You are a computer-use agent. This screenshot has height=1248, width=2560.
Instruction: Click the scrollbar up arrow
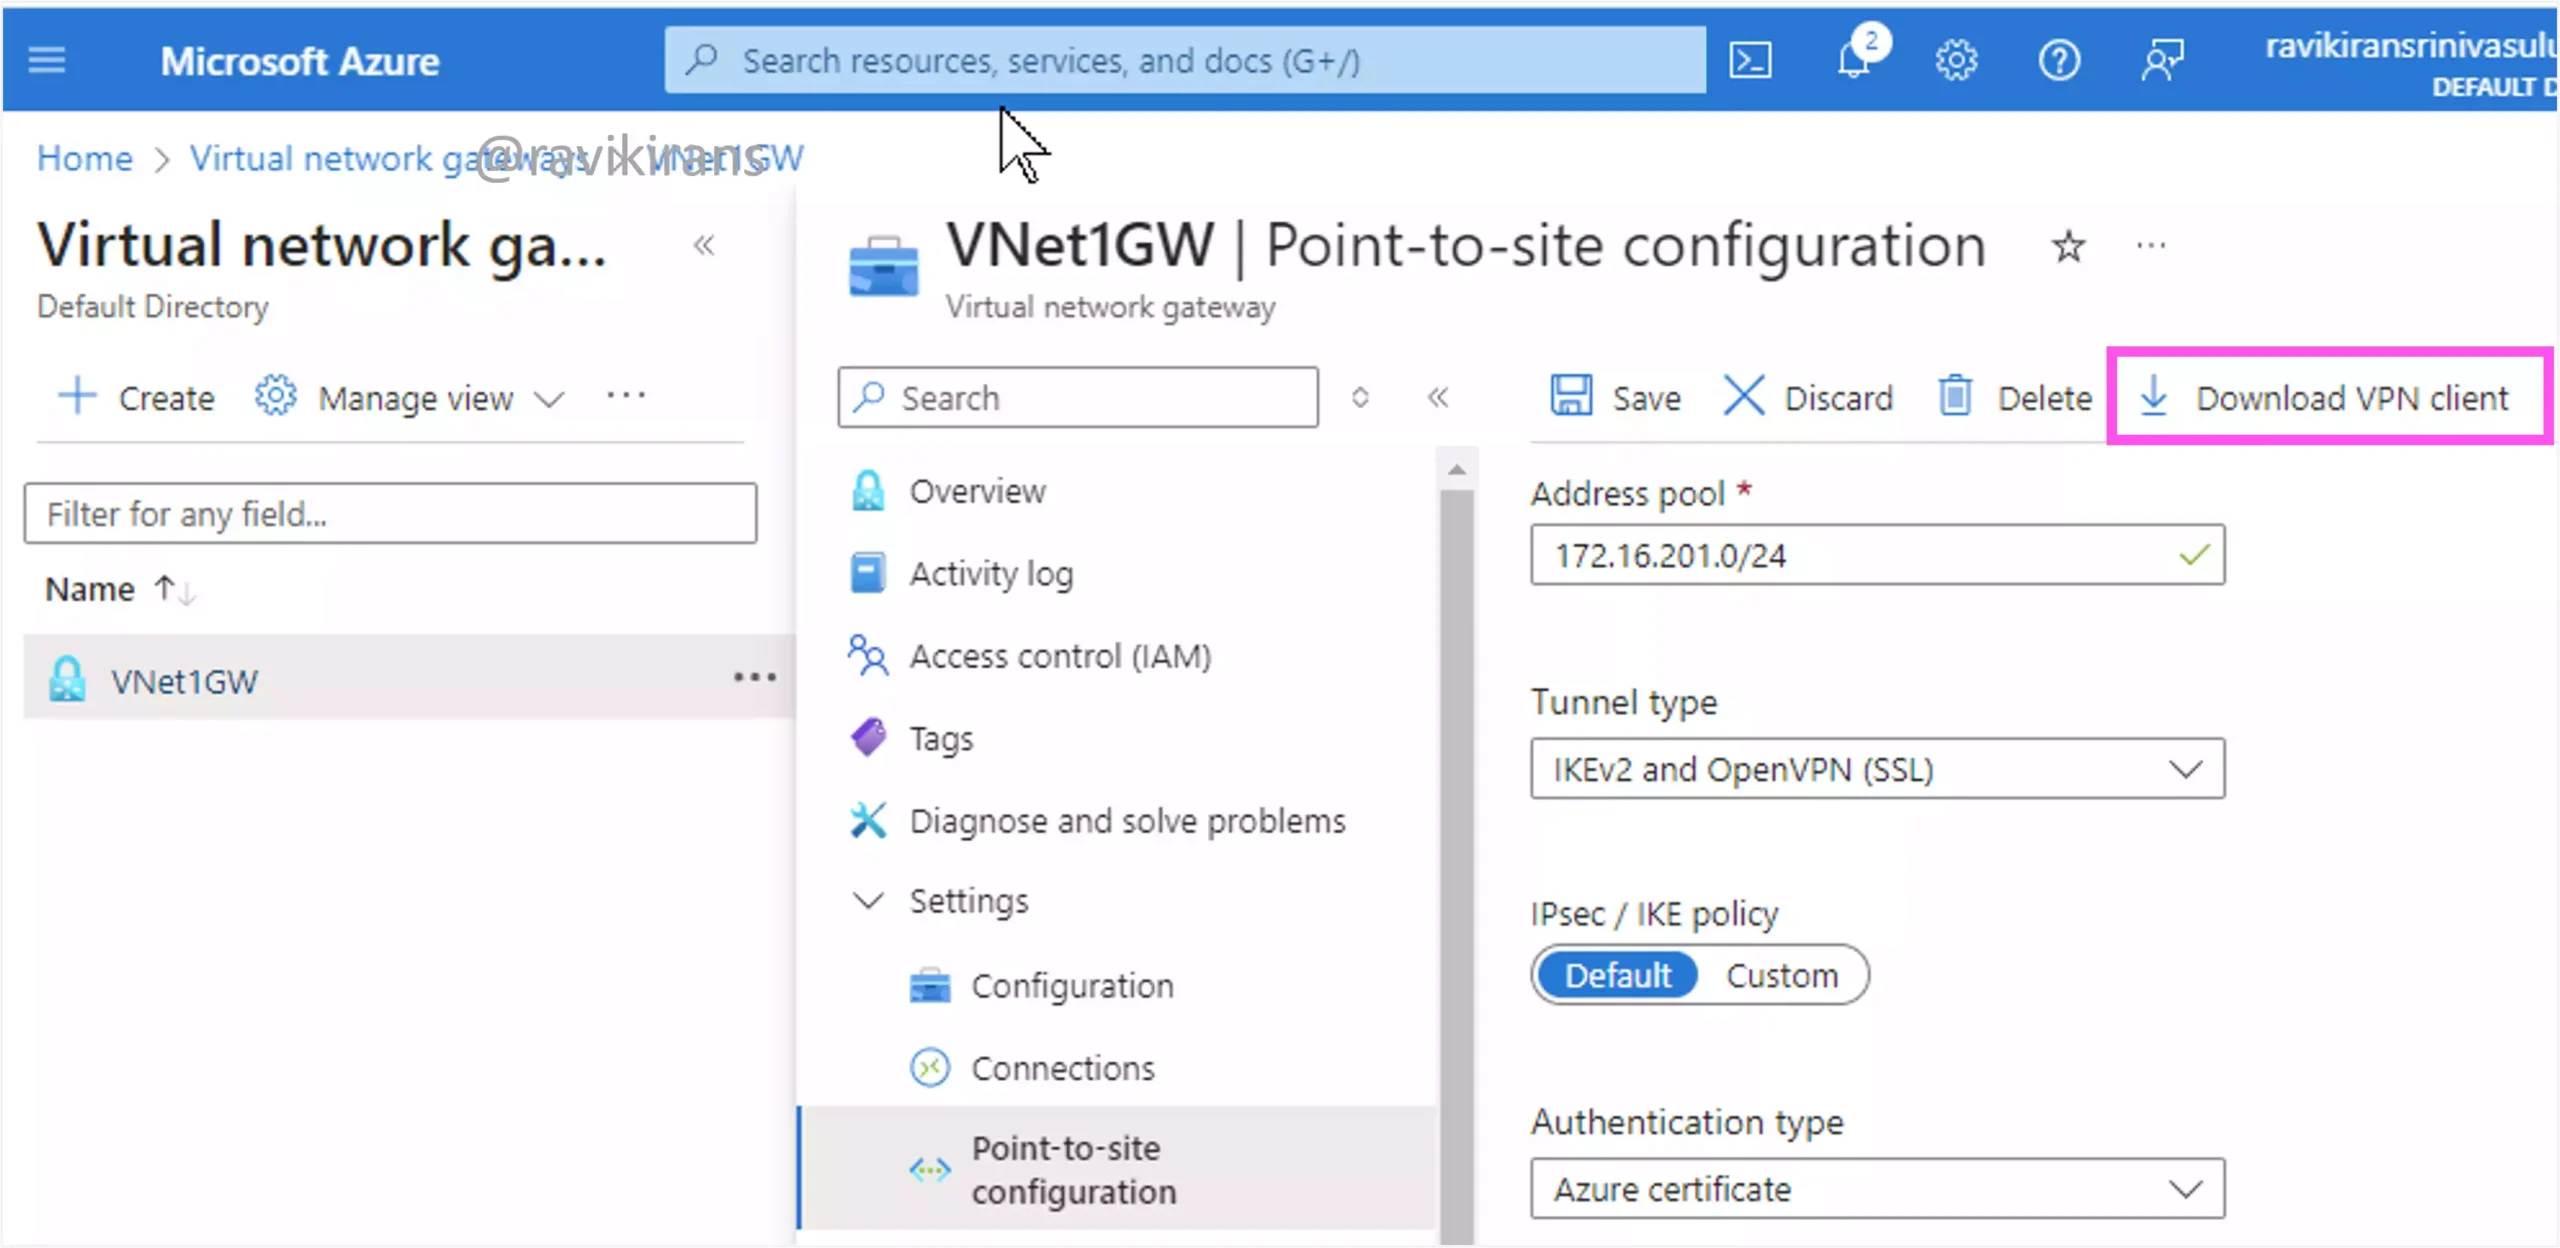1456,469
